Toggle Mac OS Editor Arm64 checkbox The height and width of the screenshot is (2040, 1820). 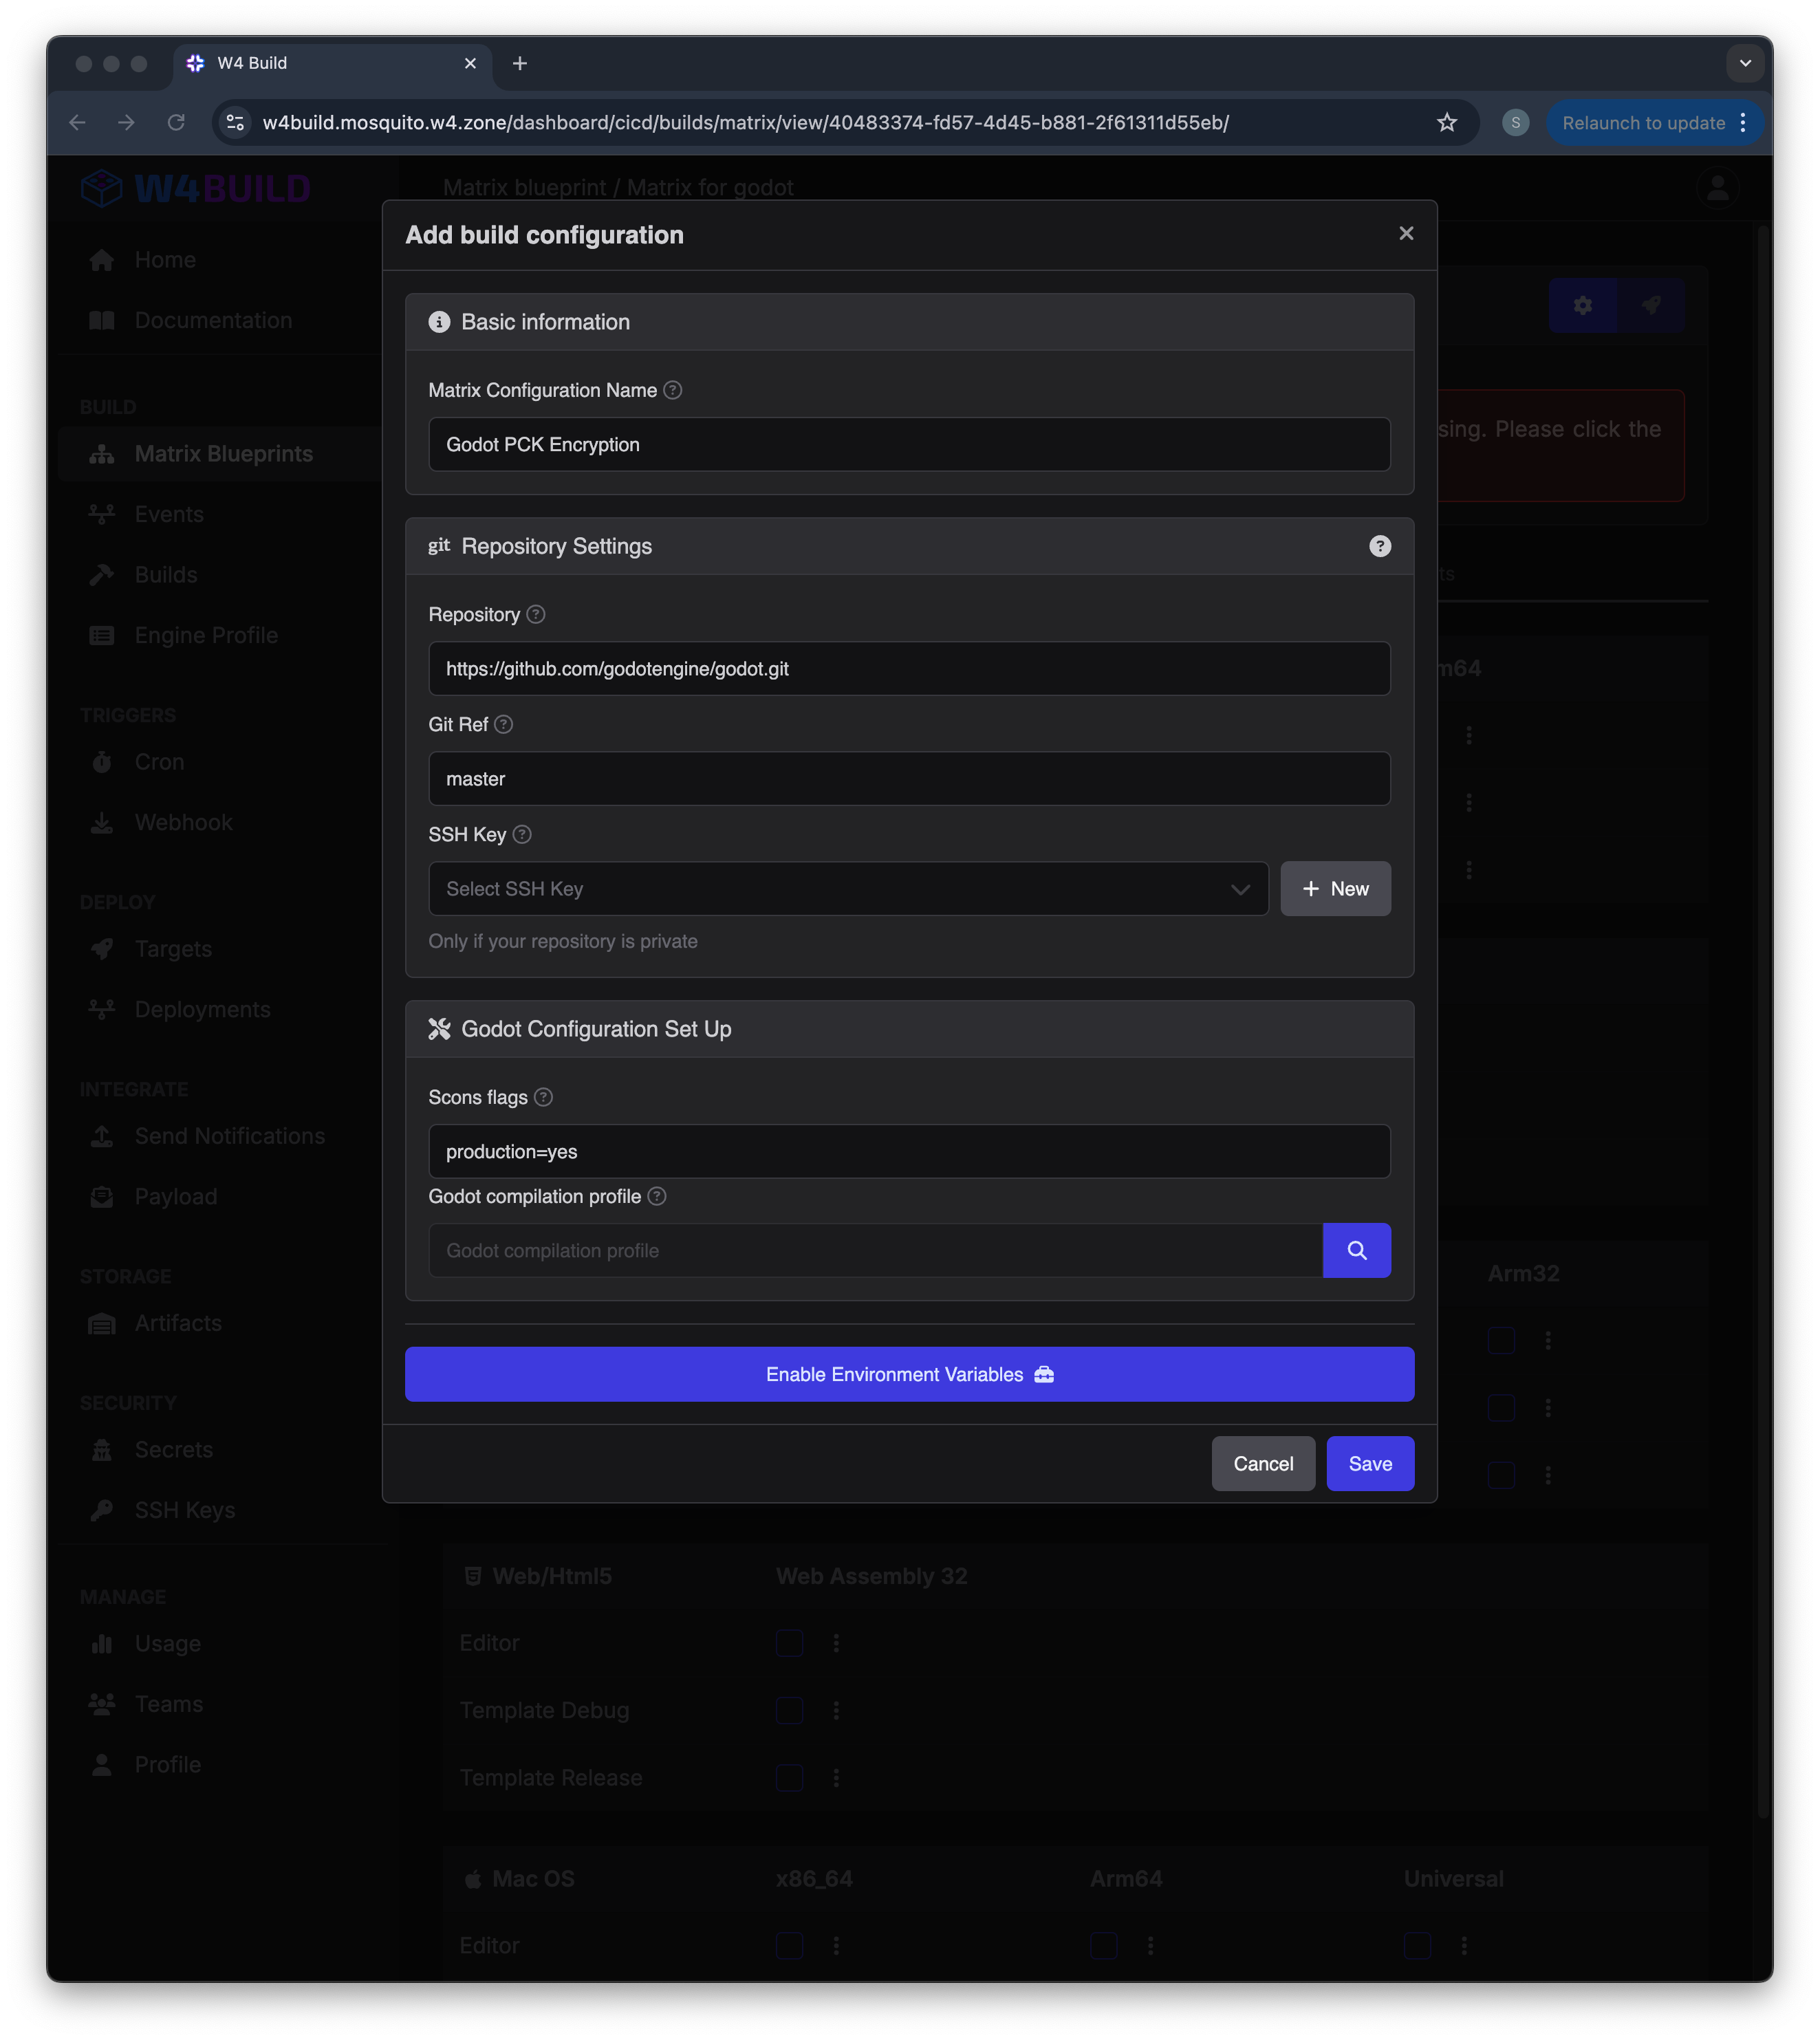pyautogui.click(x=1104, y=1945)
